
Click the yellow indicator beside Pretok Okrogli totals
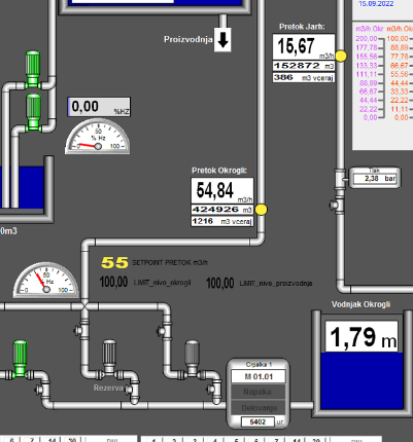point(261,210)
